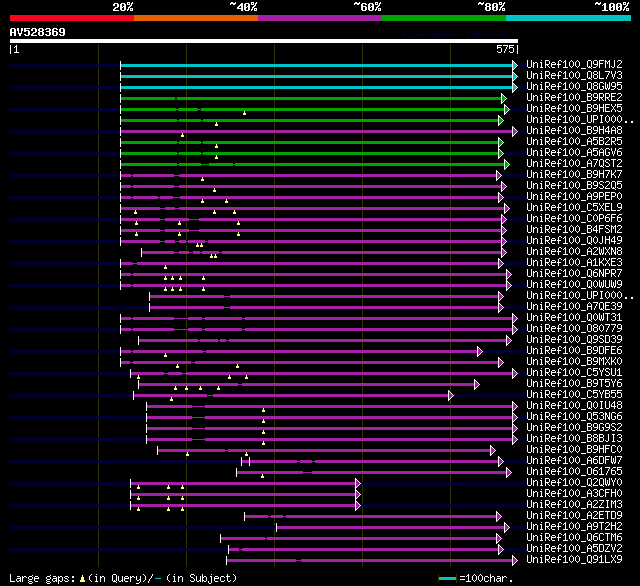
Task: Click the UniRef100_Q2QWY0 label
Action: coord(574,482)
